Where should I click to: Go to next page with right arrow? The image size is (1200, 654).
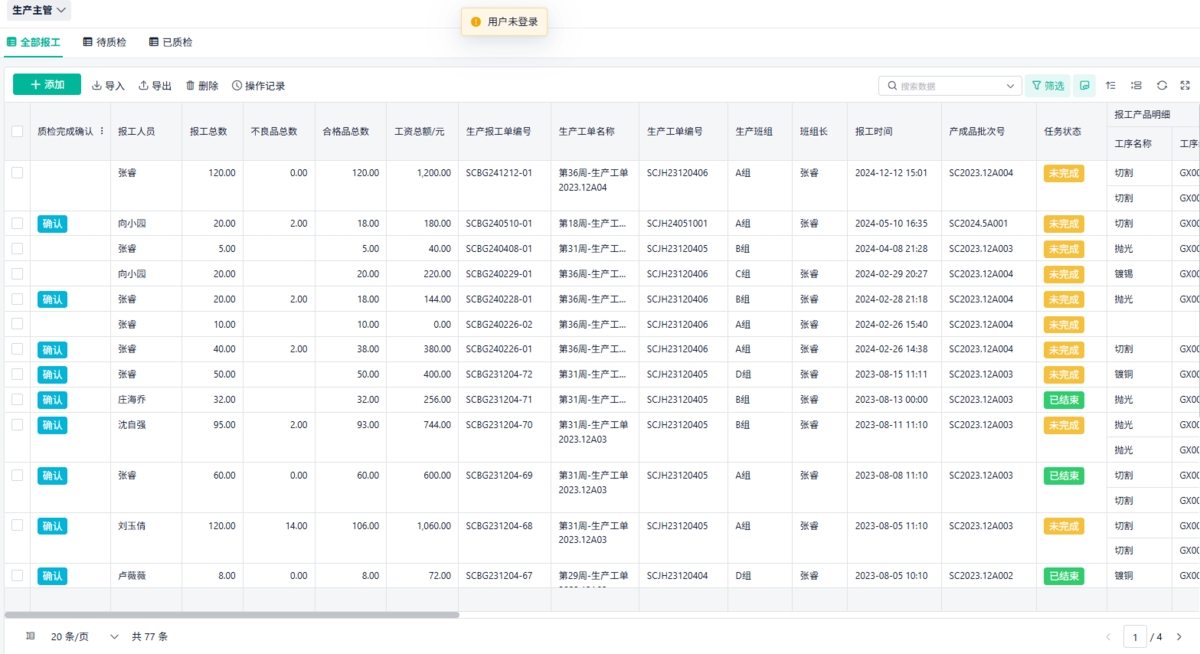click(x=1179, y=637)
